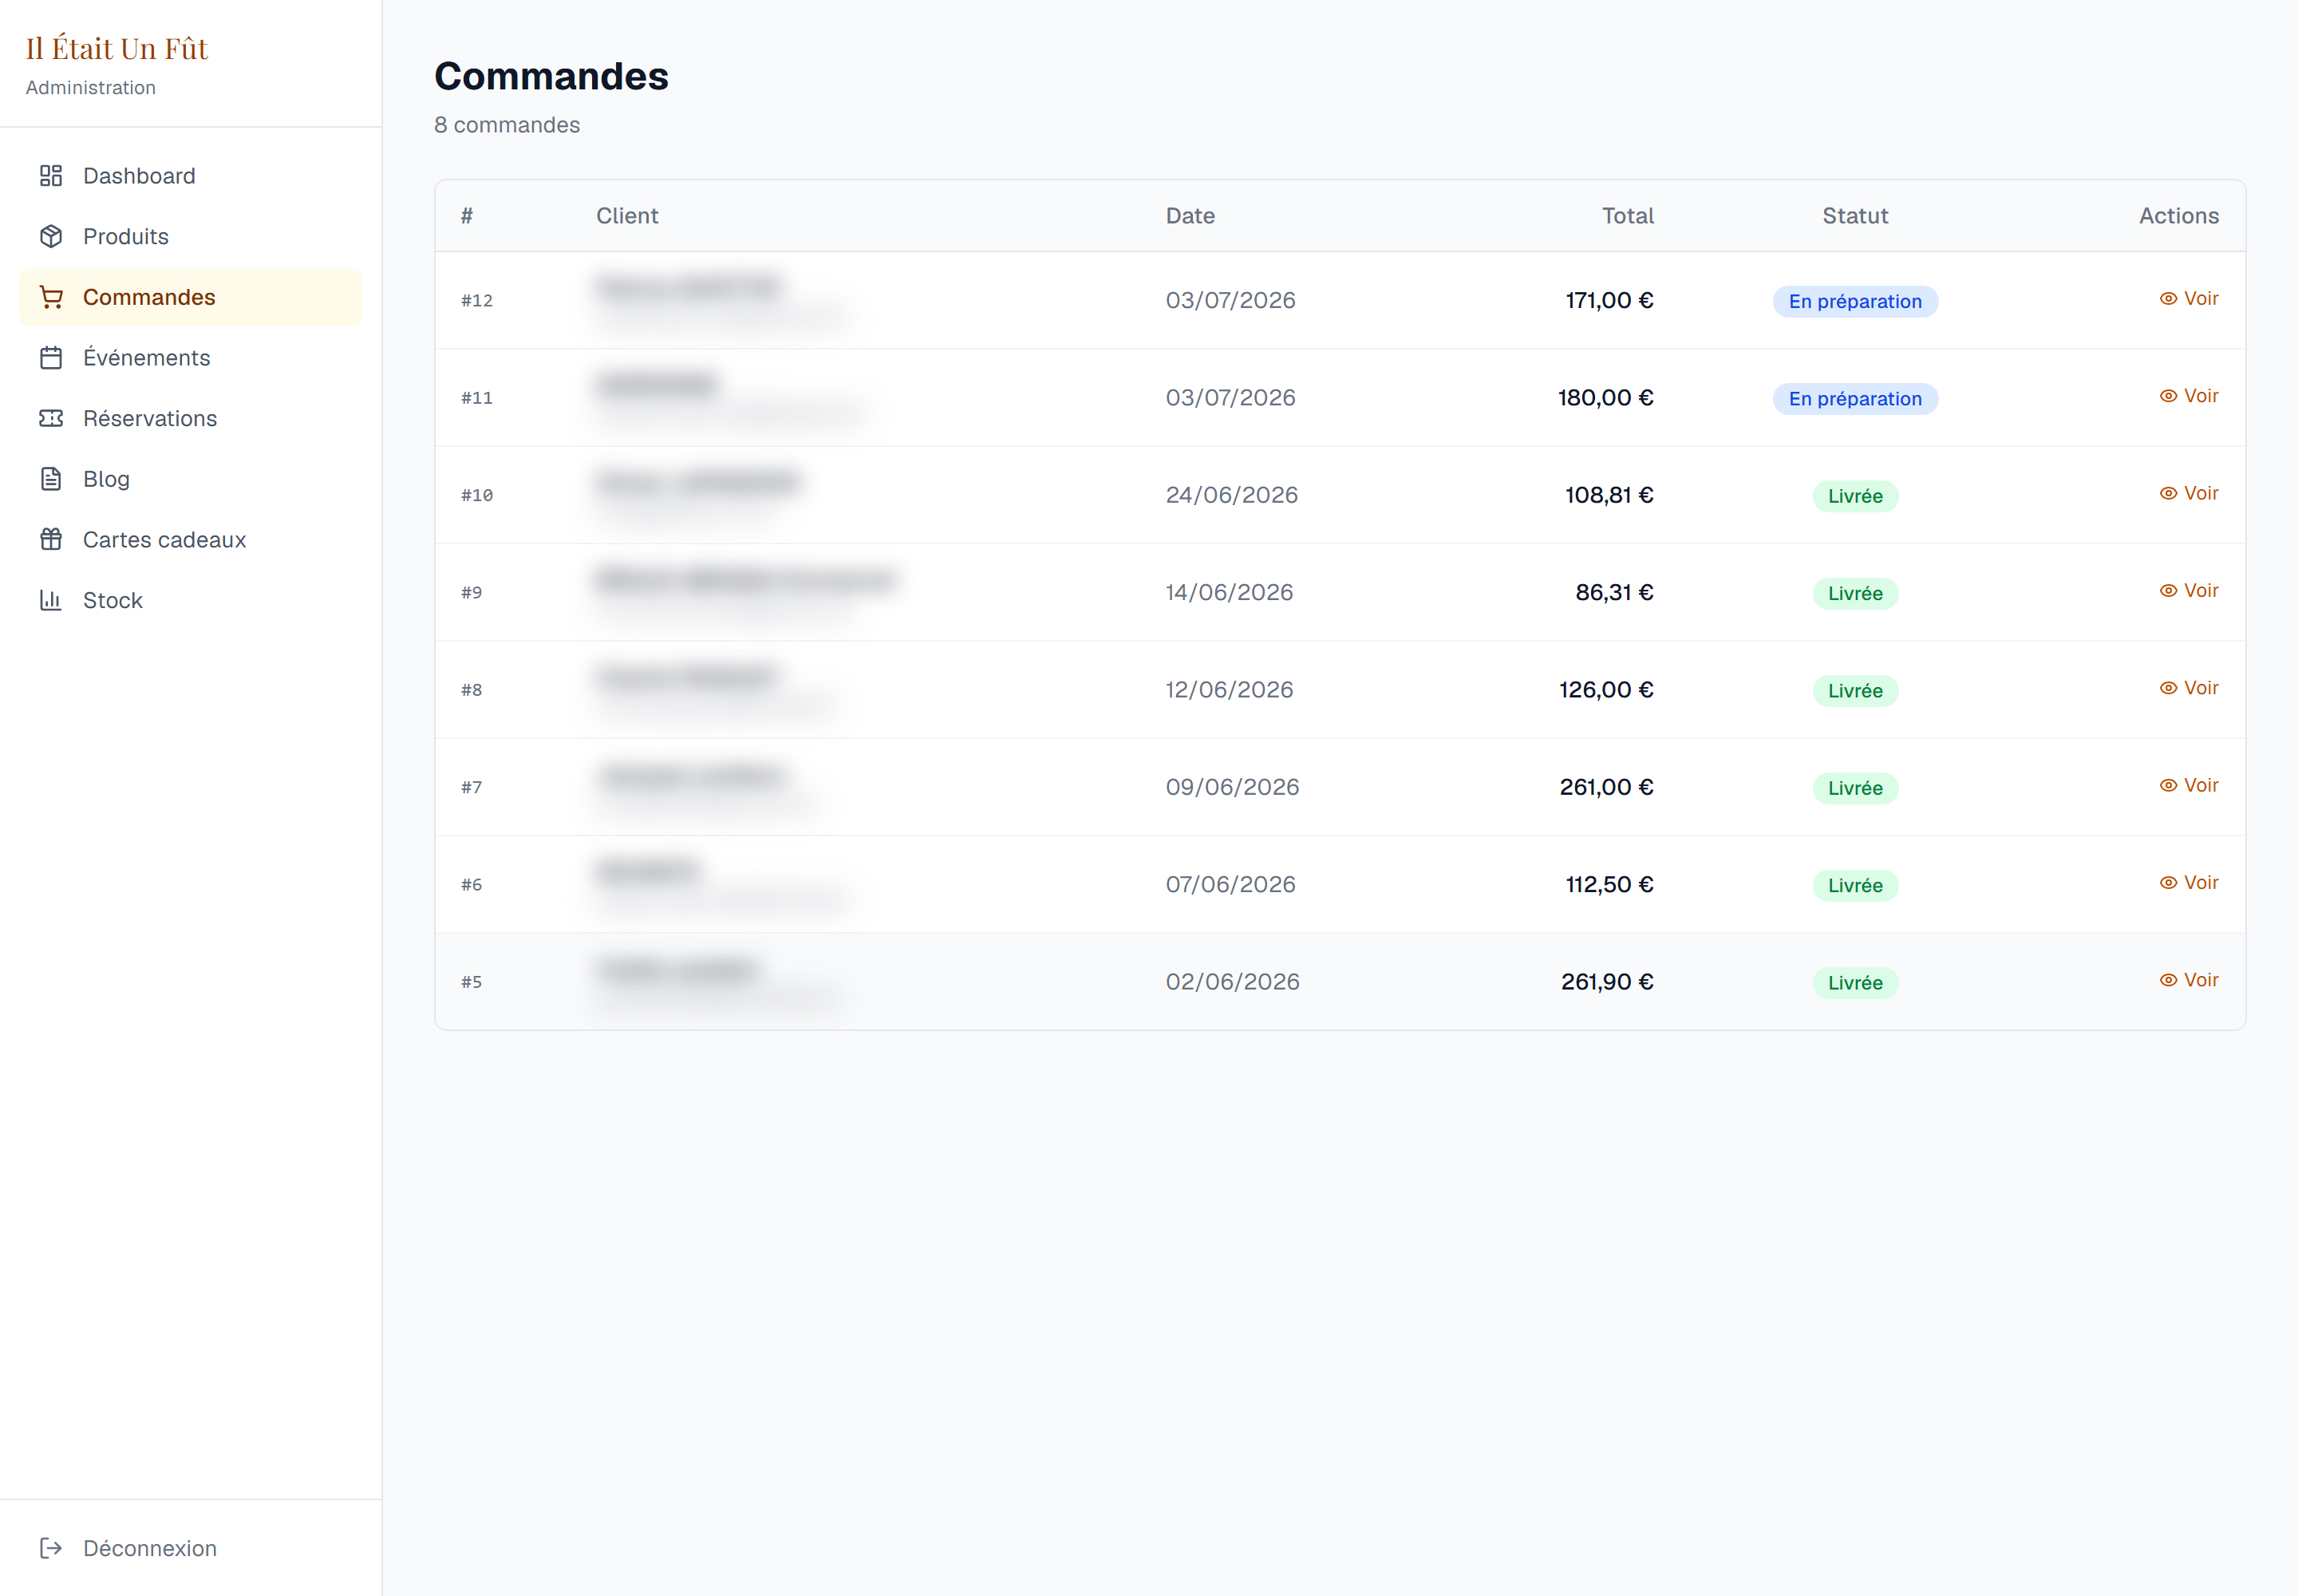Image resolution: width=2298 pixels, height=1596 pixels.
Task: Click the Livrée badge of order #9
Action: click(1855, 593)
